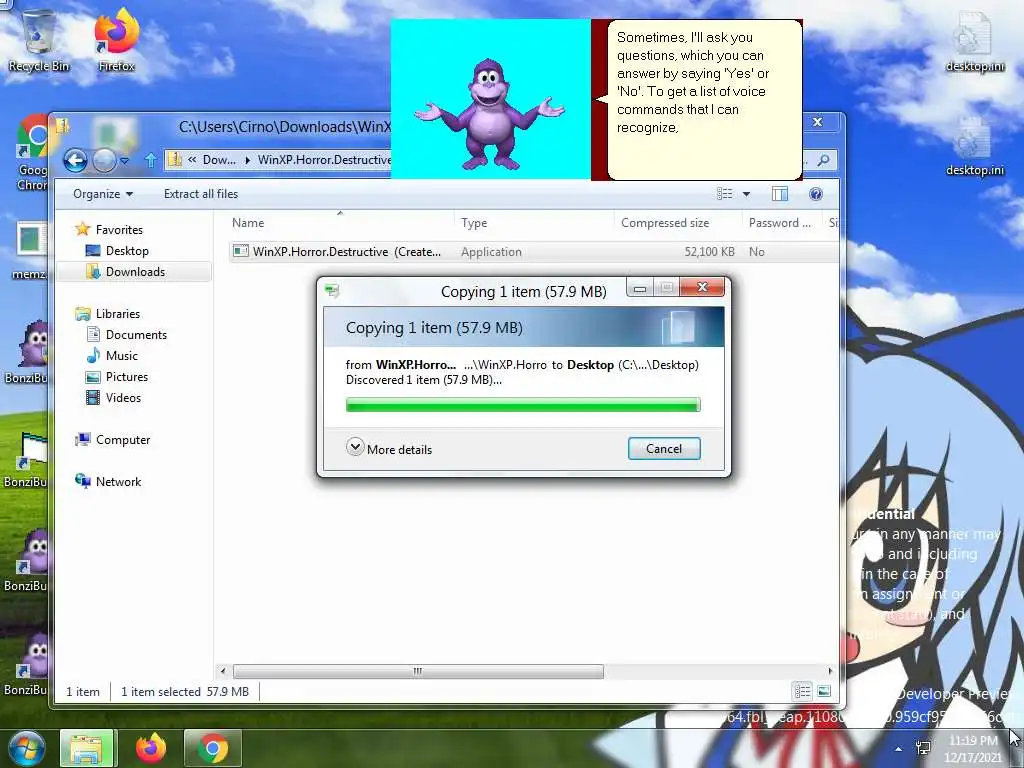Open the memz desktop icon
The width and height of the screenshot is (1024, 768).
[30, 249]
